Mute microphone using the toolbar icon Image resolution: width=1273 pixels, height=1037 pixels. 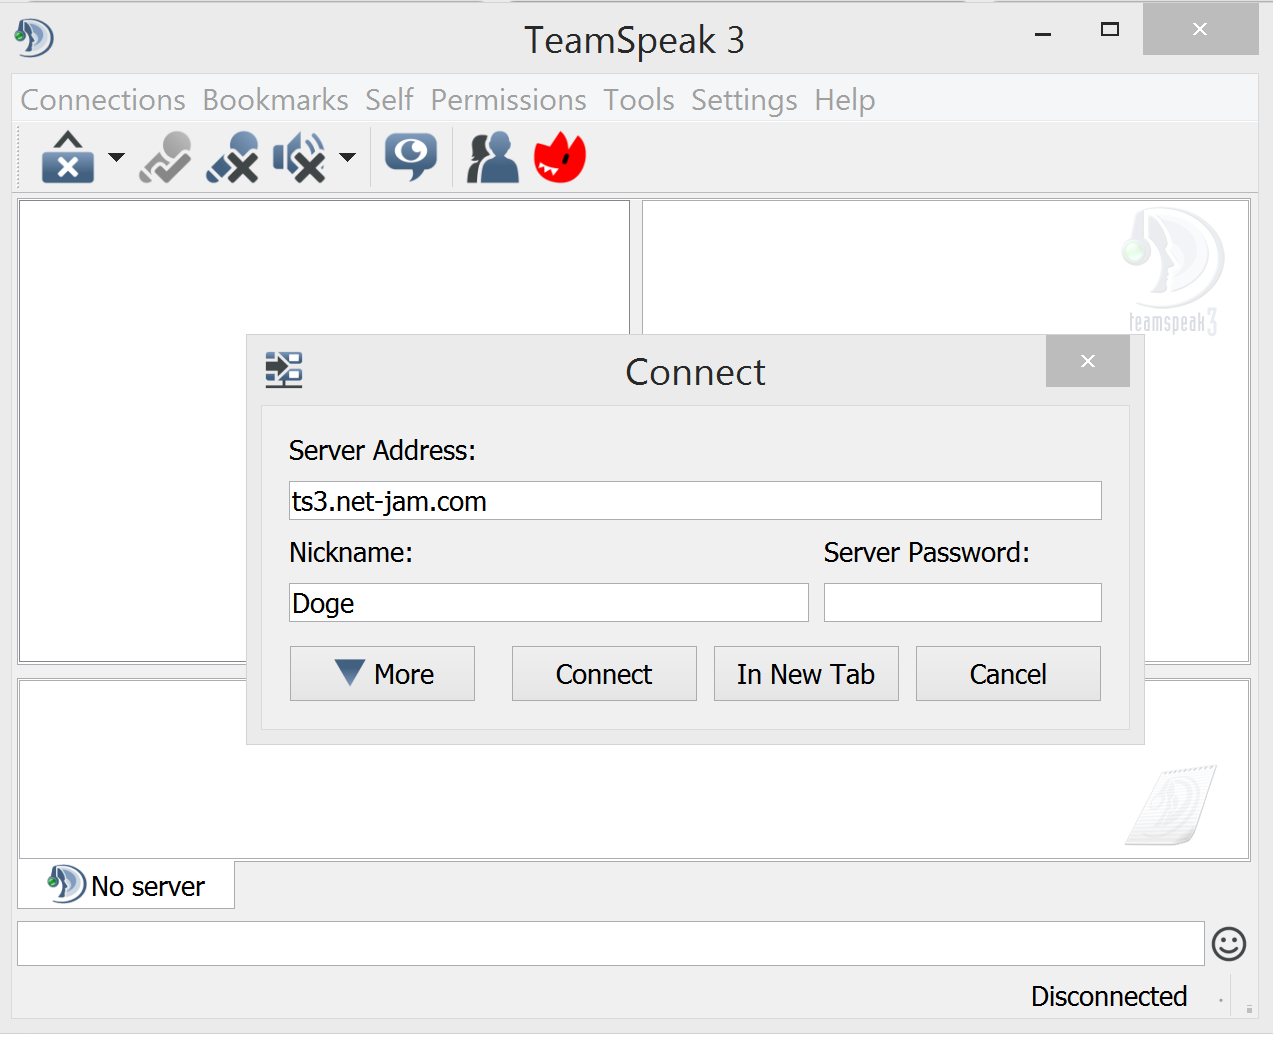(232, 157)
